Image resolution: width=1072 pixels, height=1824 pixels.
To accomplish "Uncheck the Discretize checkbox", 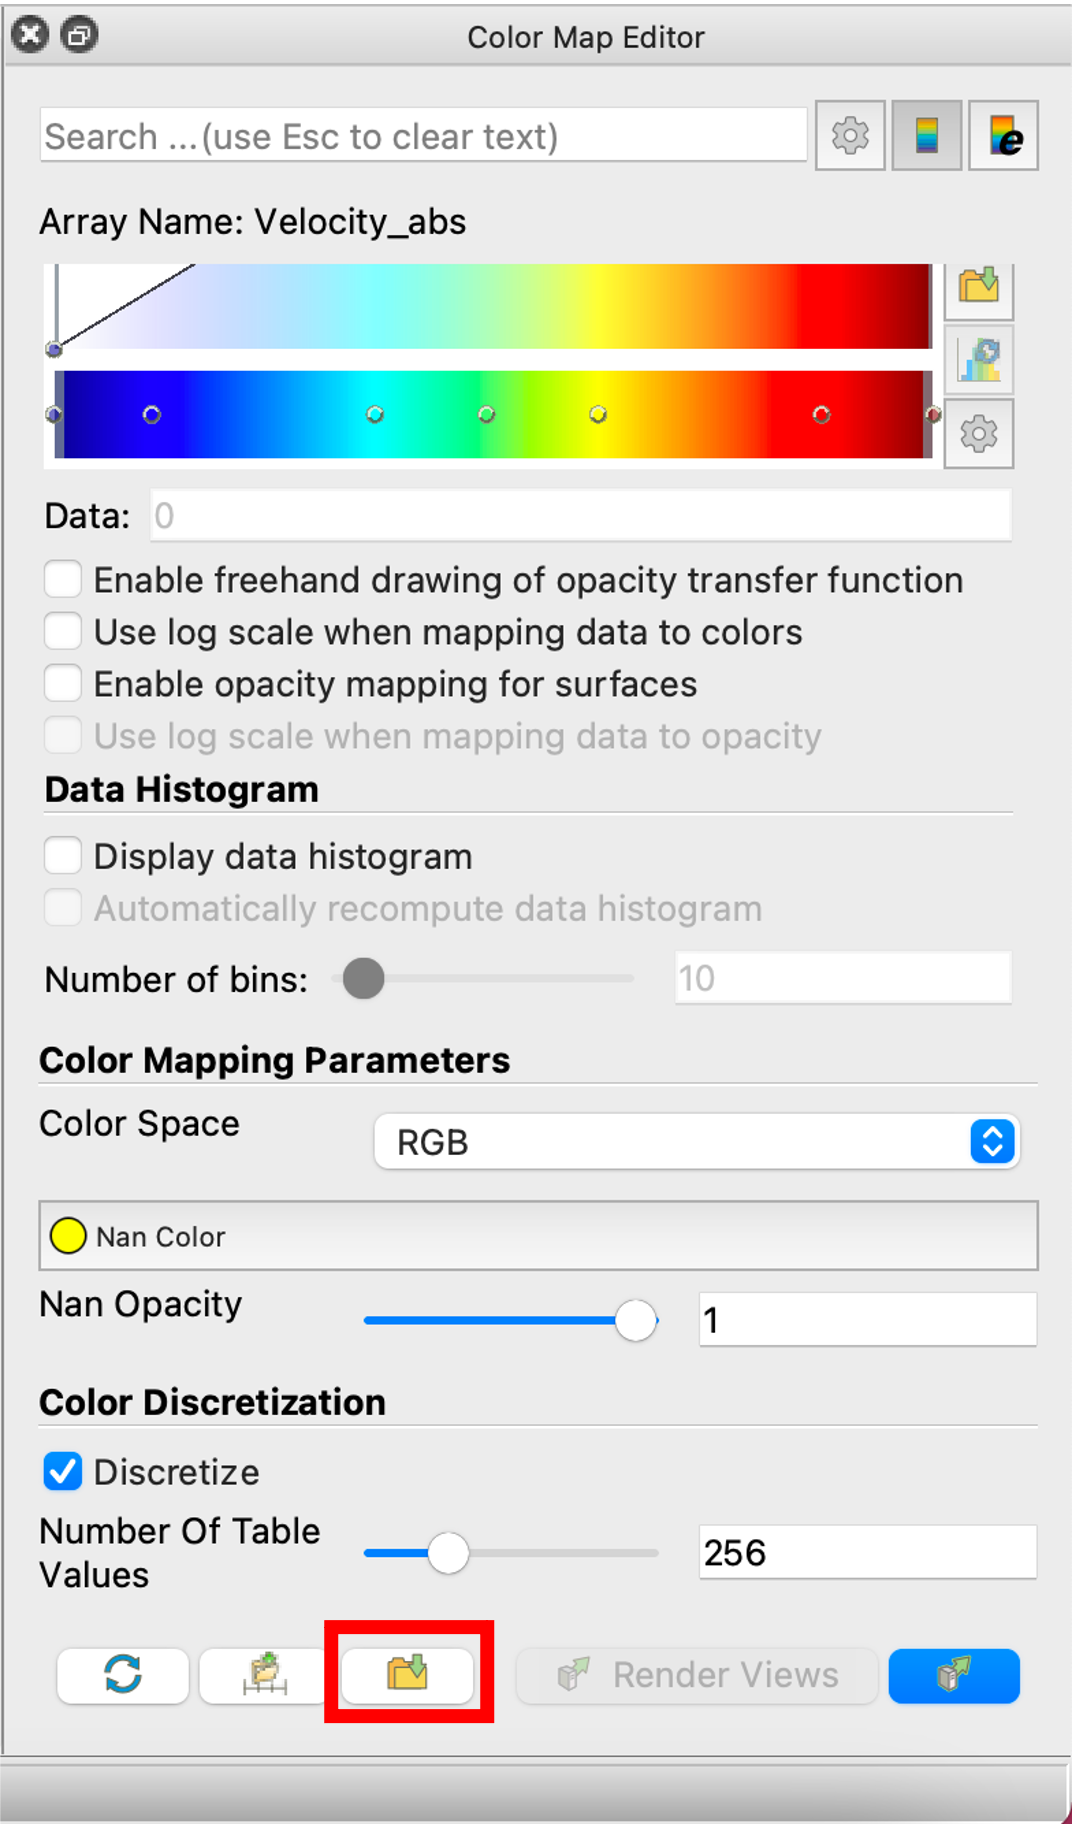I will (x=63, y=1472).
